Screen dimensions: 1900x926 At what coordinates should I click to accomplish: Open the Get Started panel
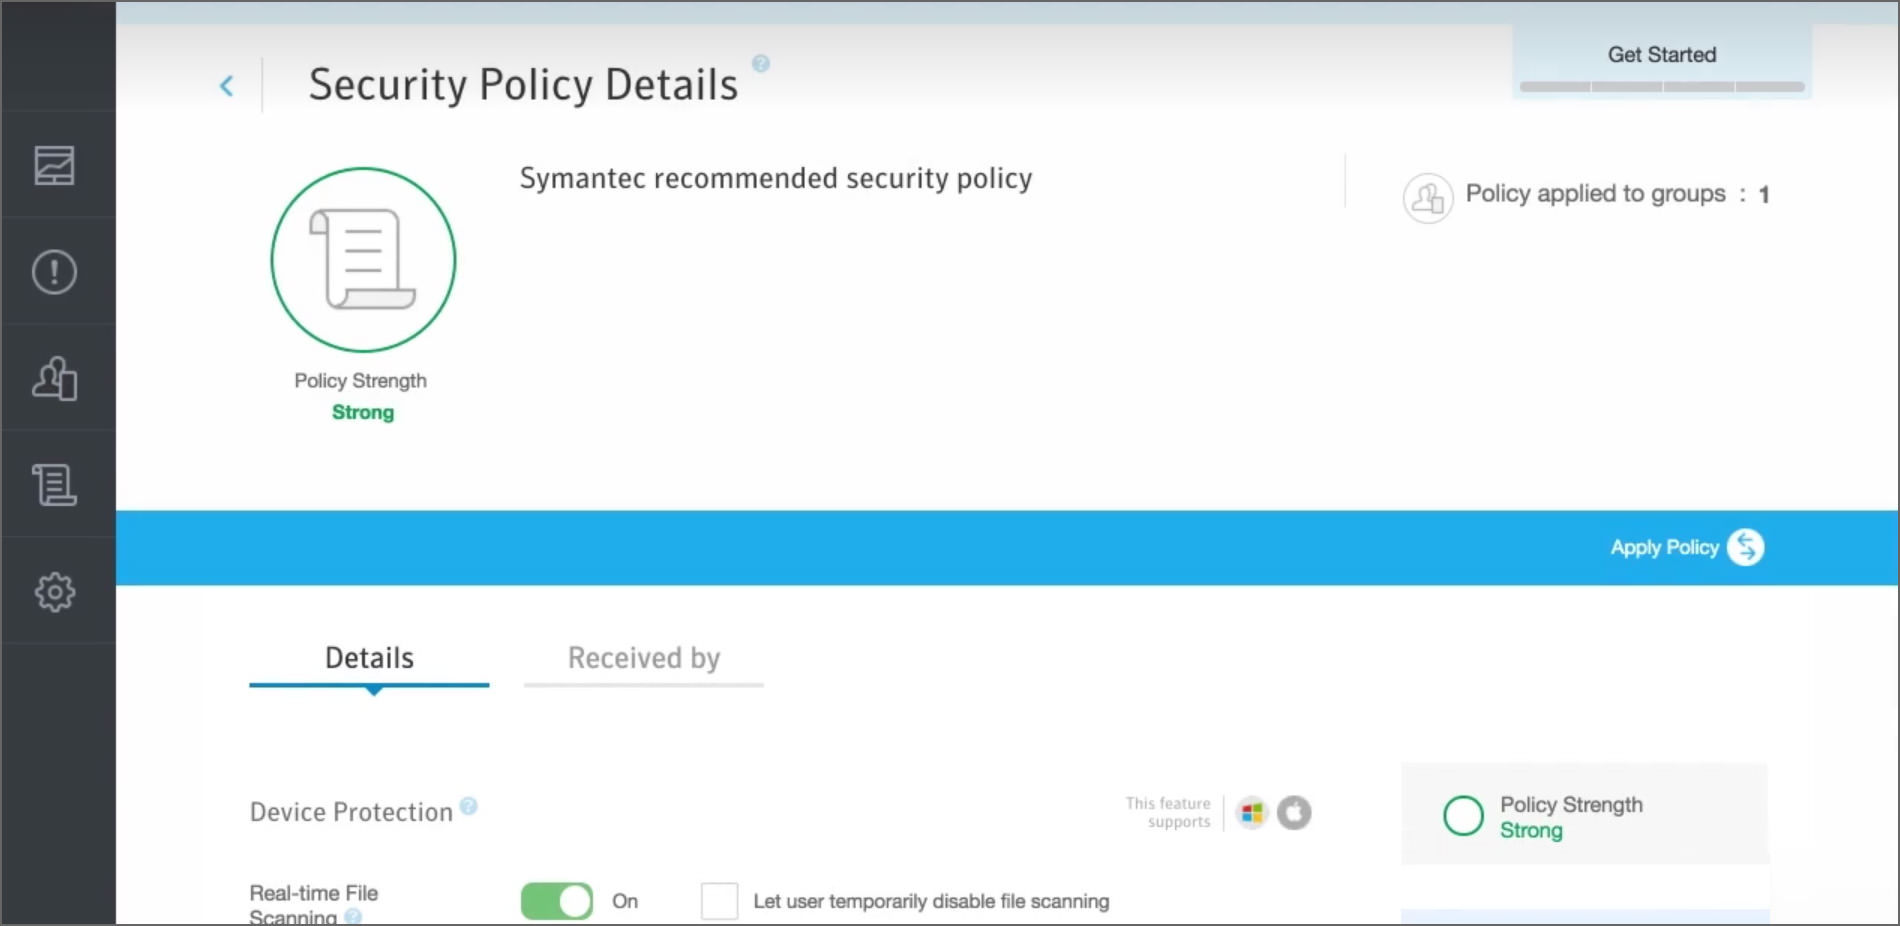[x=1662, y=55]
